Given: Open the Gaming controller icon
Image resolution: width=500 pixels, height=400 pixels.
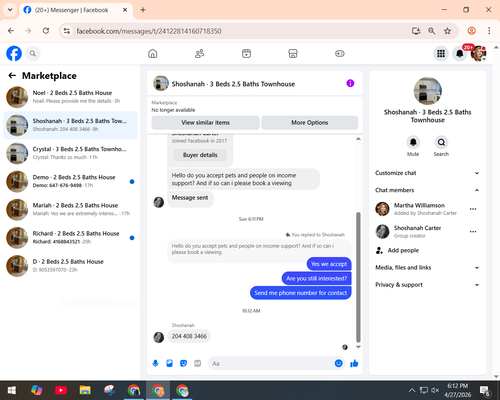Looking at the screenshot, I should (x=340, y=53).
